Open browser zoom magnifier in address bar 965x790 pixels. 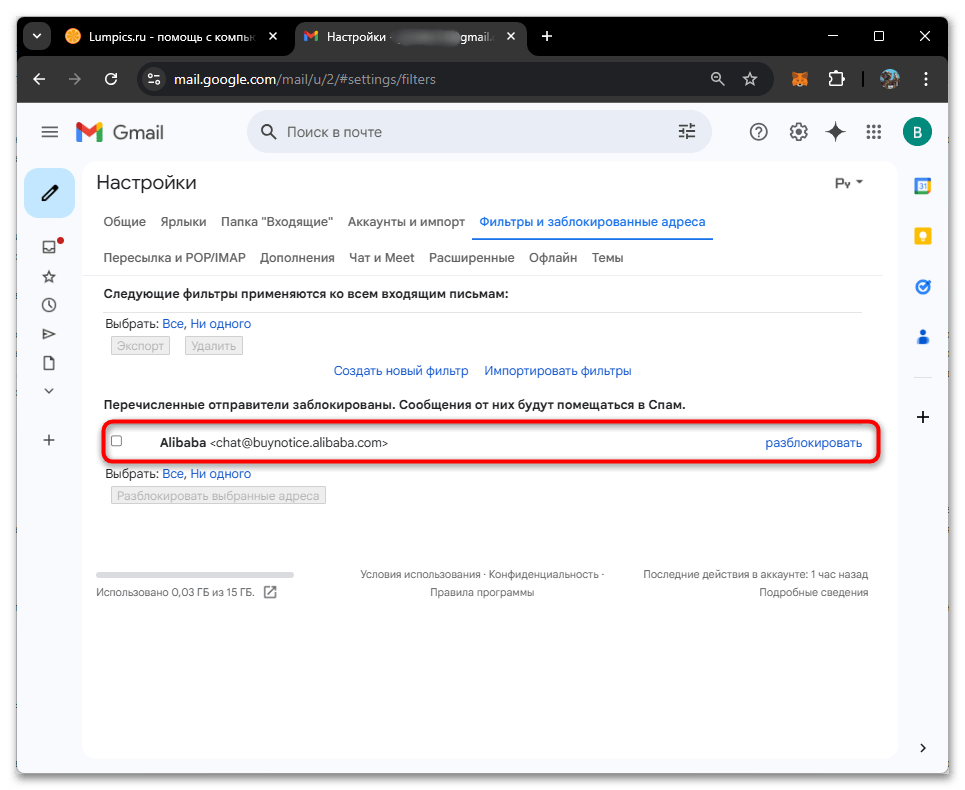coord(718,79)
